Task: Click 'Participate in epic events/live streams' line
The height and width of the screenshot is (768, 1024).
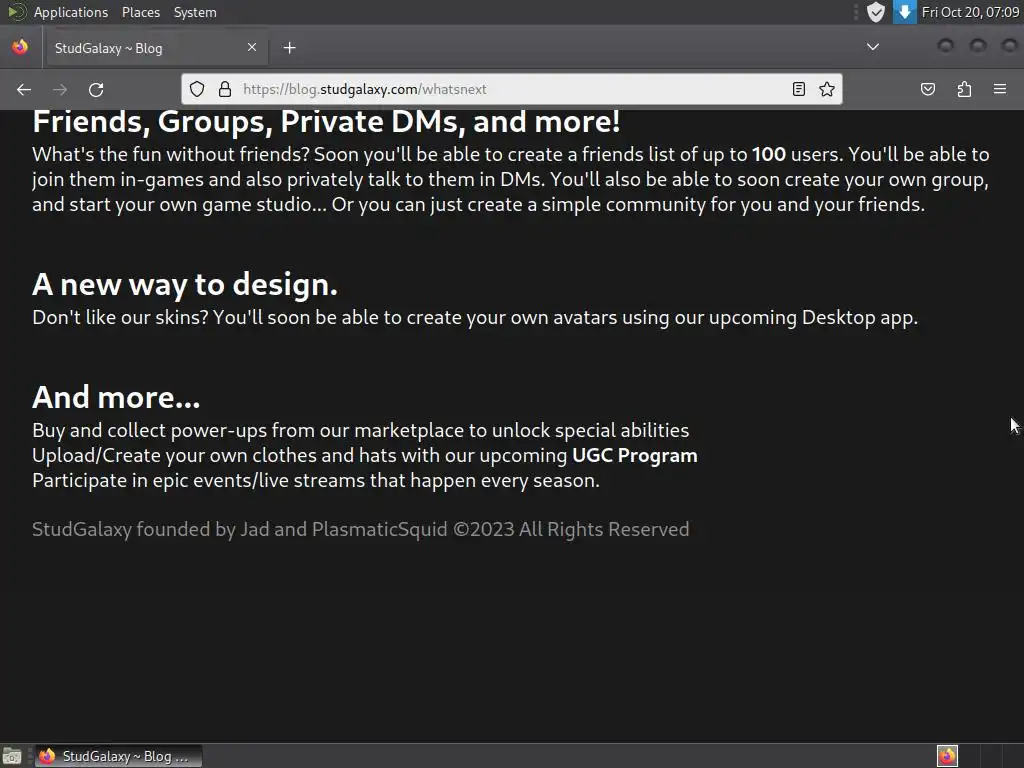Action: pos(316,481)
